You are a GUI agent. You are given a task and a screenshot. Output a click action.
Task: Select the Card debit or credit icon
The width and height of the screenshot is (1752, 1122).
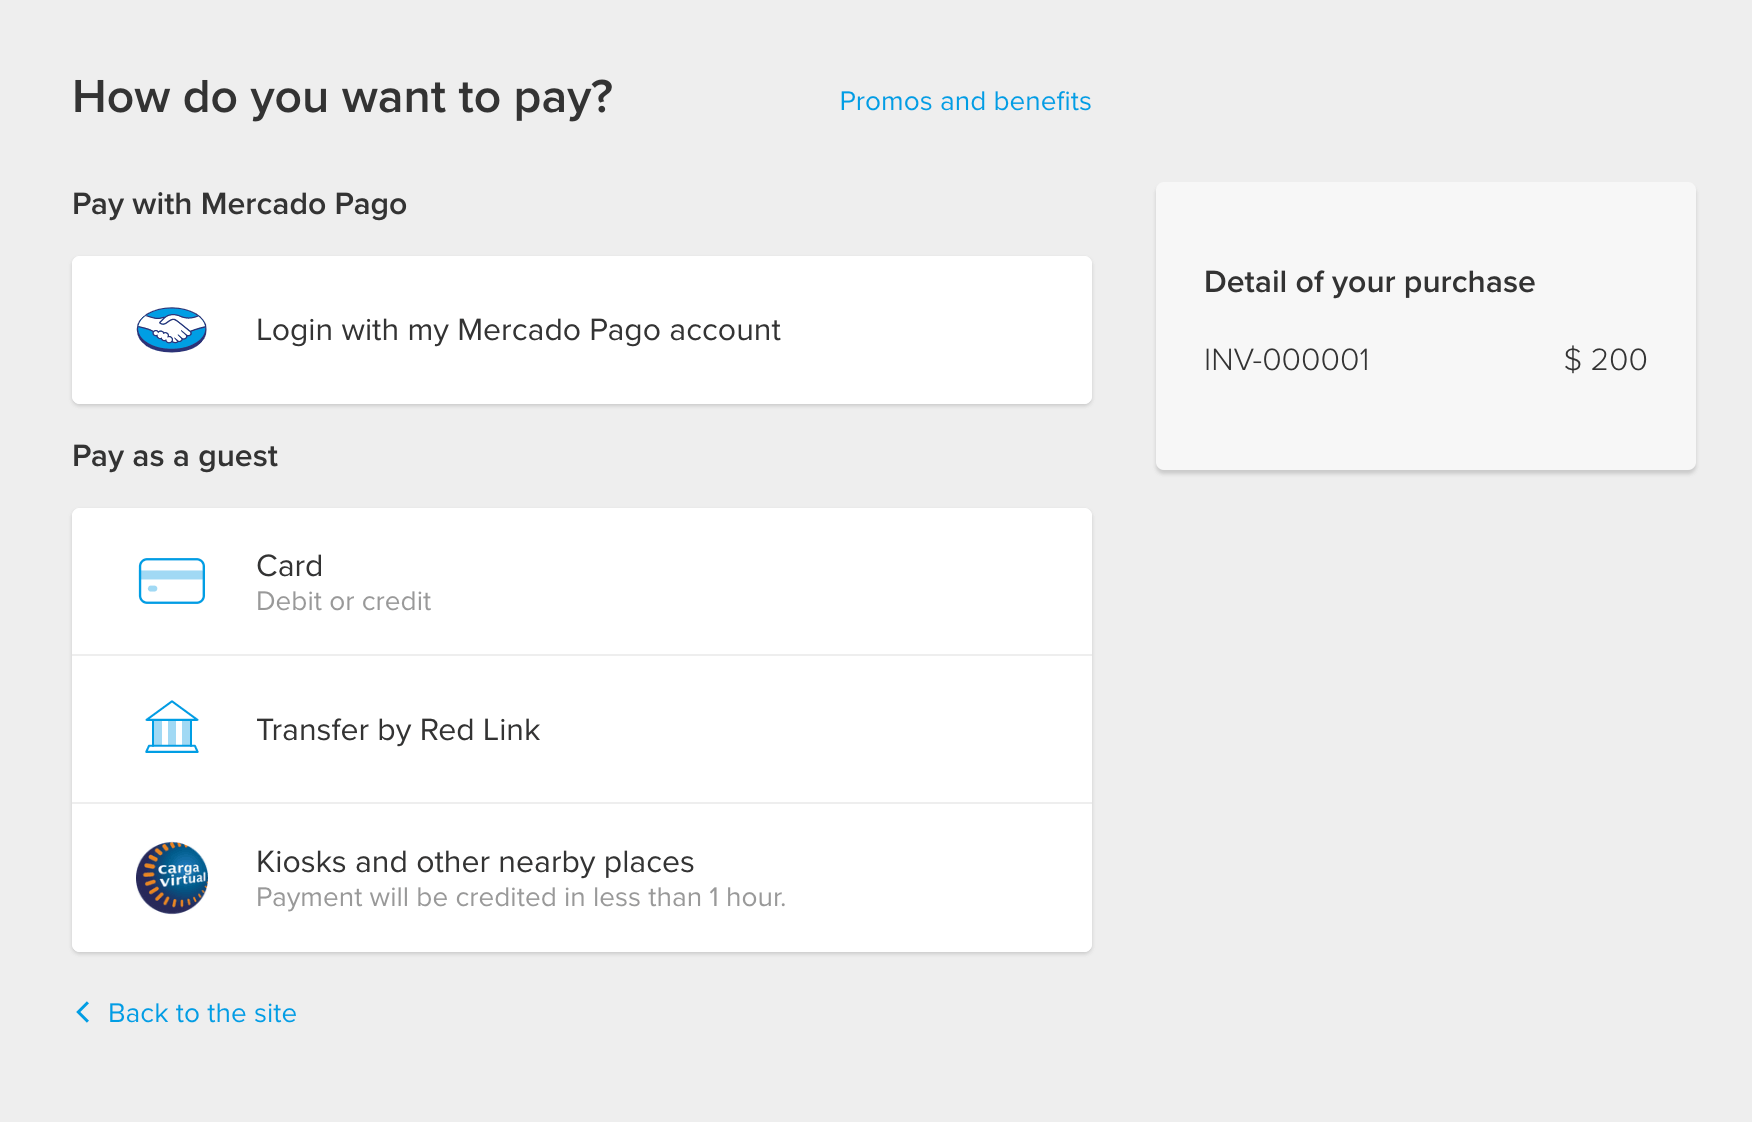171,580
